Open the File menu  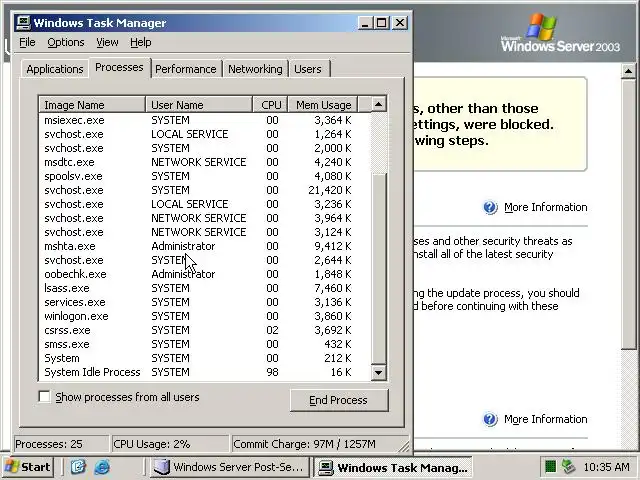pyautogui.click(x=27, y=42)
